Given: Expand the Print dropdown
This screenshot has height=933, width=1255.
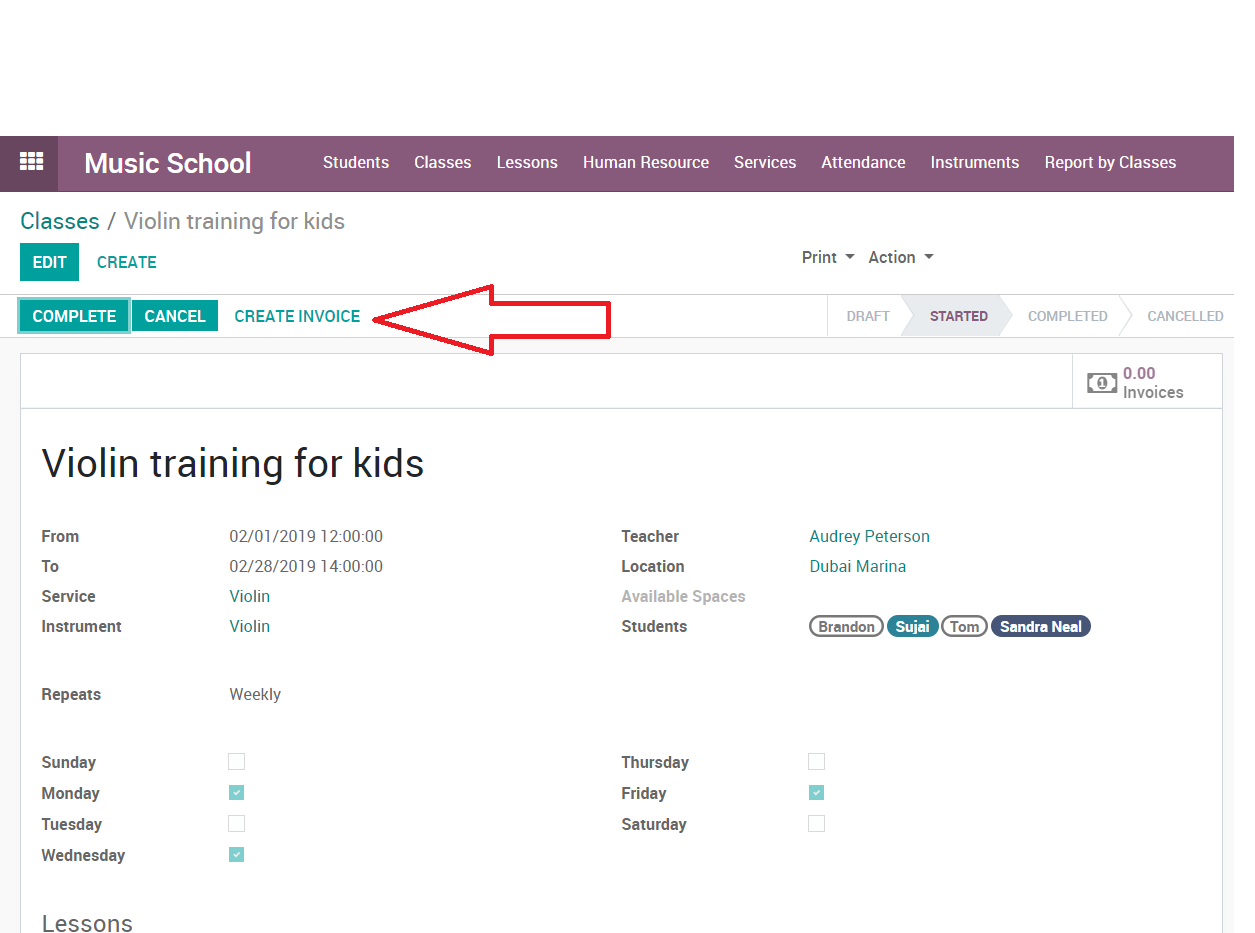Looking at the screenshot, I should pos(827,257).
